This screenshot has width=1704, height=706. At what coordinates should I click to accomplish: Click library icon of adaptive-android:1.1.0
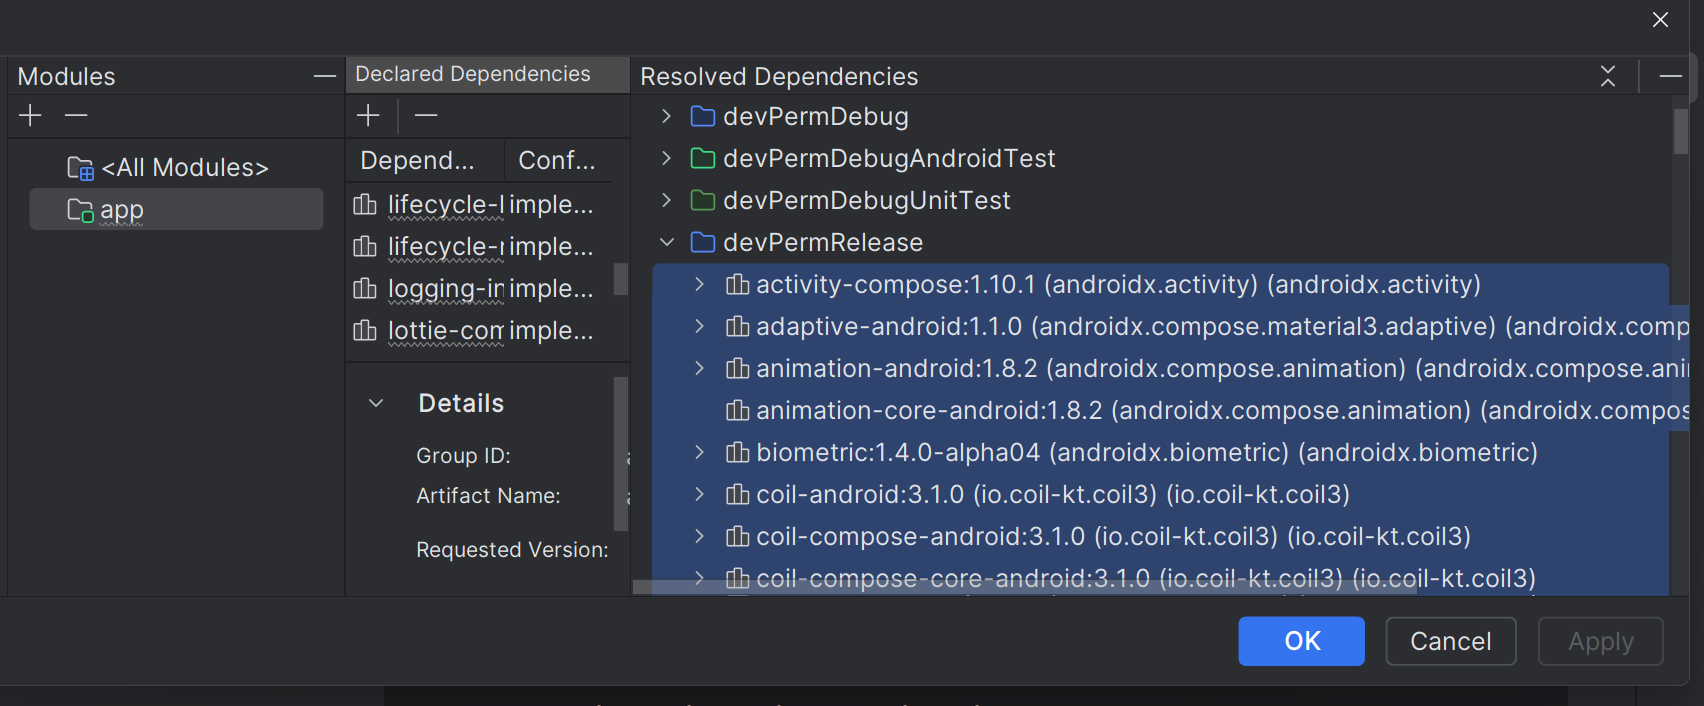737,327
